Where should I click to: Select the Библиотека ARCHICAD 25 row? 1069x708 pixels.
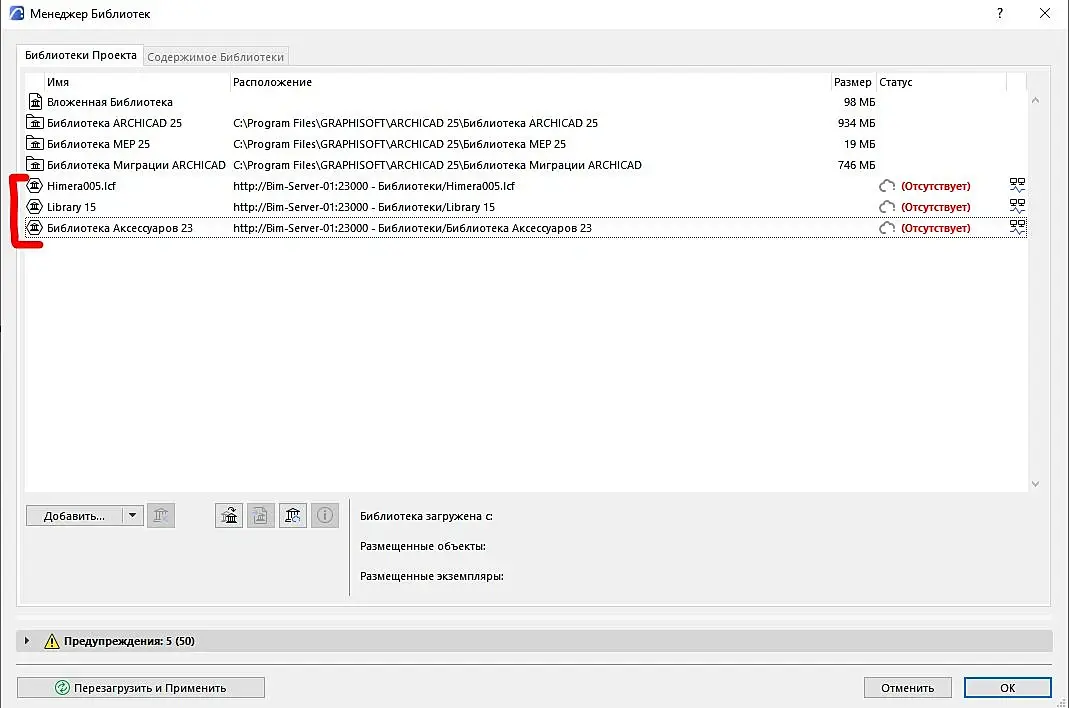tap(526, 123)
